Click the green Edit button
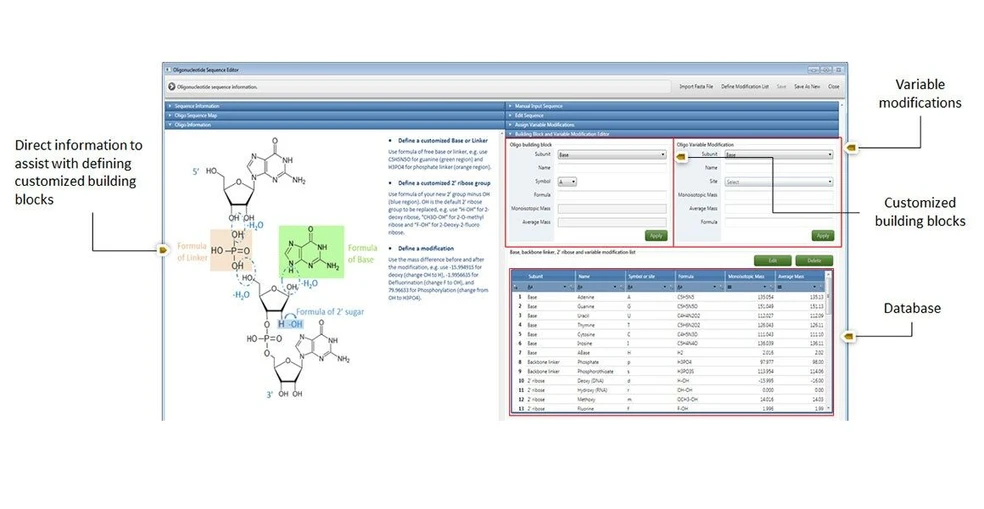The image size is (984, 509). pos(773,260)
